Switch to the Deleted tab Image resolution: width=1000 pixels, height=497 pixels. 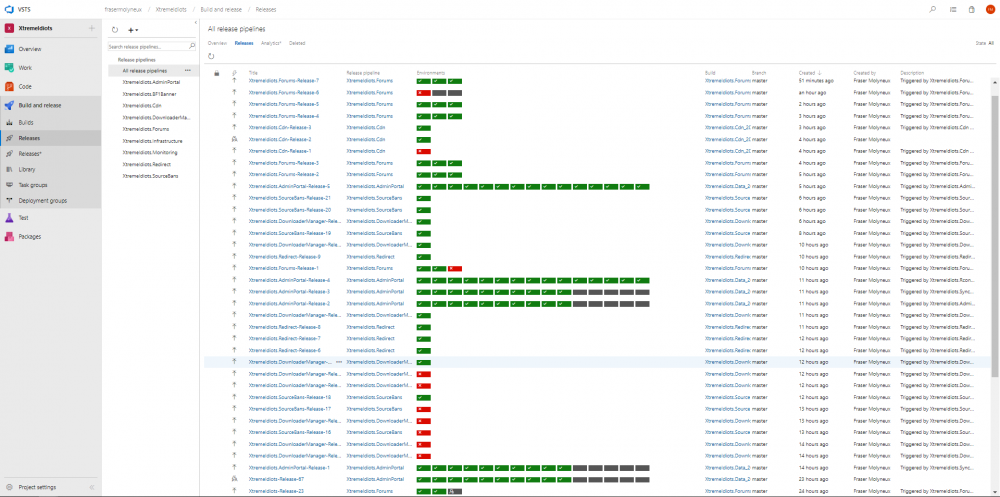tap(297, 44)
